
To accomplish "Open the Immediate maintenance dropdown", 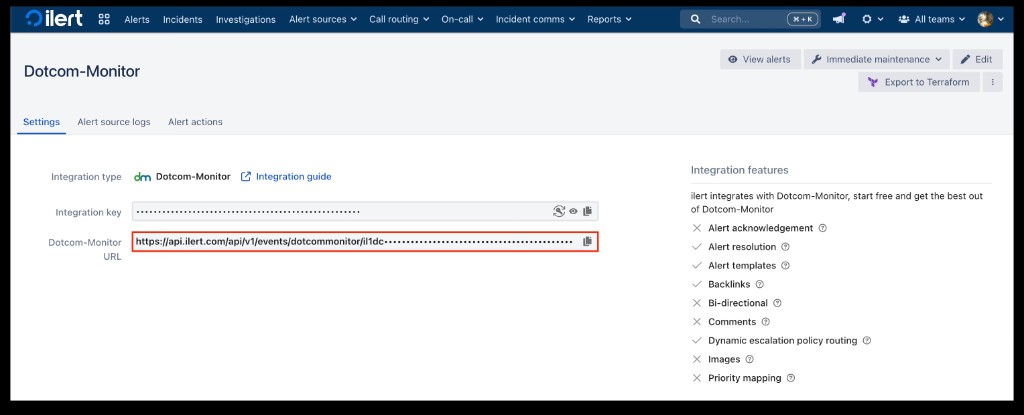I will 876,59.
